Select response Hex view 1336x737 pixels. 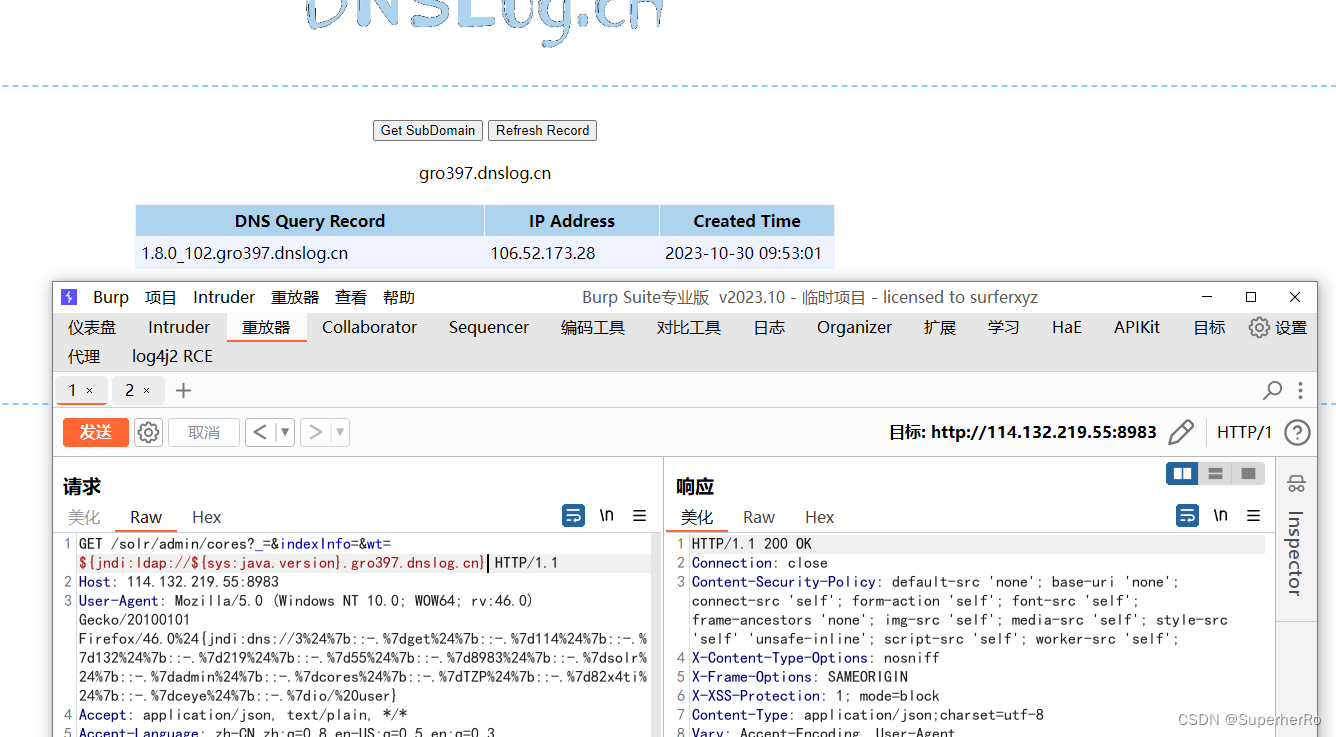(819, 517)
